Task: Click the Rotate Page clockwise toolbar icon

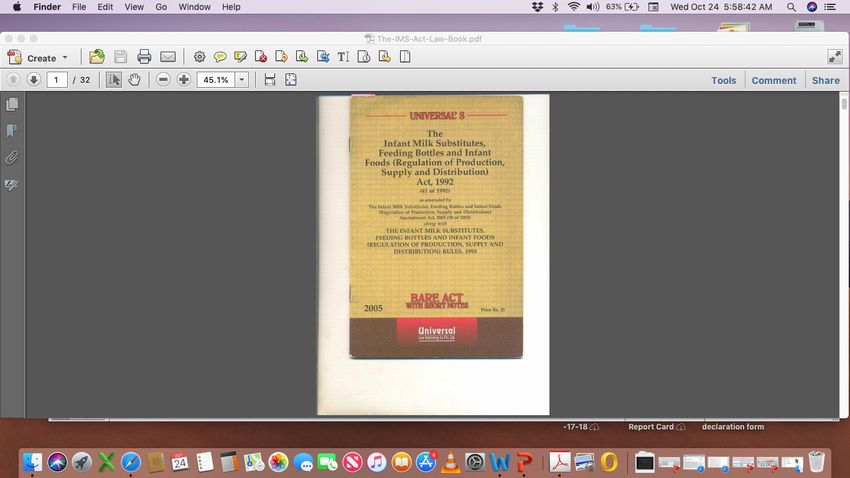Action: 364,57
